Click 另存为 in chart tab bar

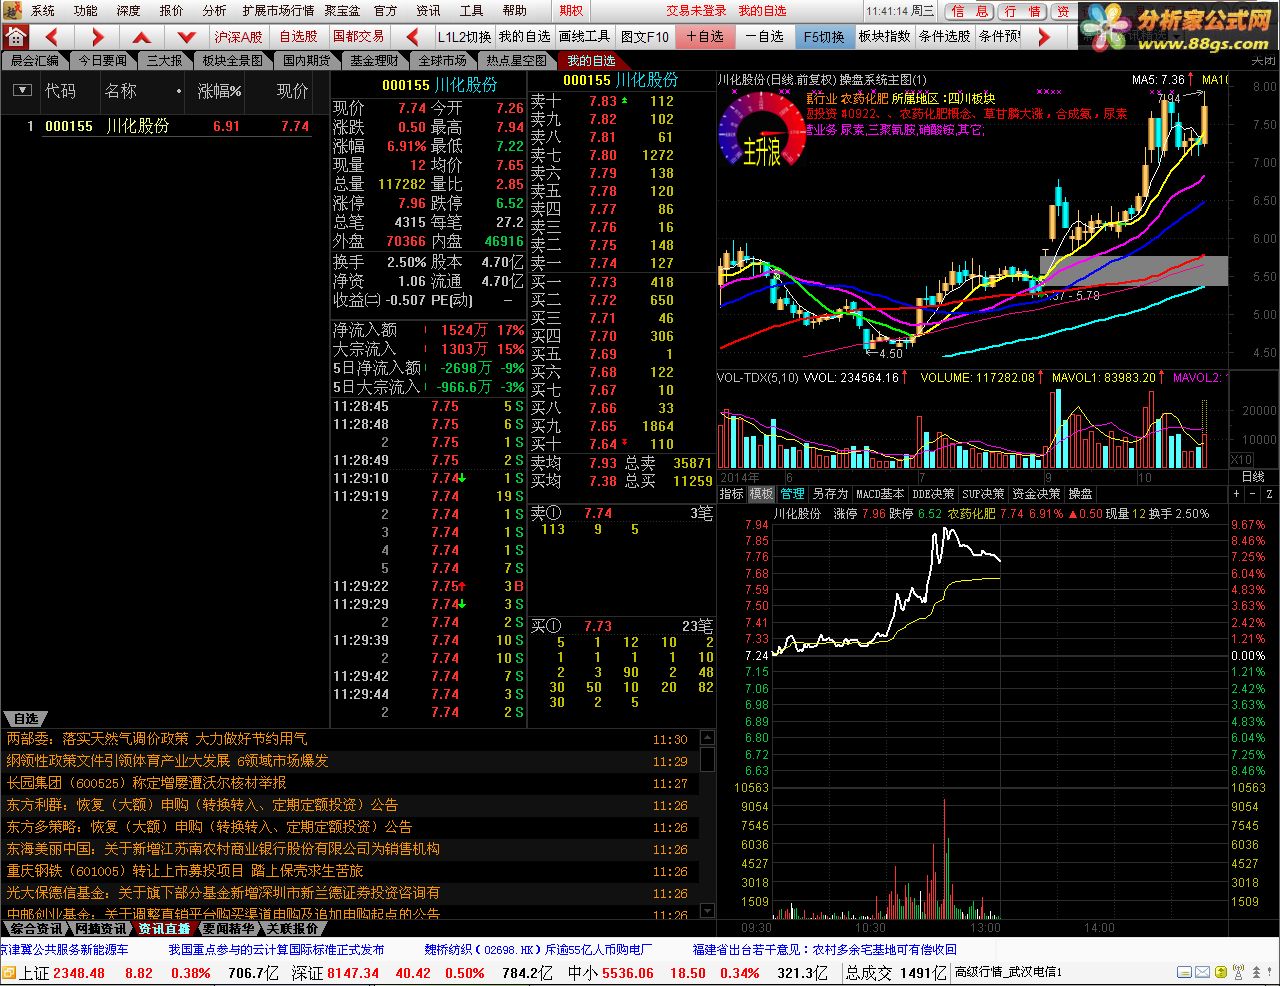pyautogui.click(x=830, y=494)
